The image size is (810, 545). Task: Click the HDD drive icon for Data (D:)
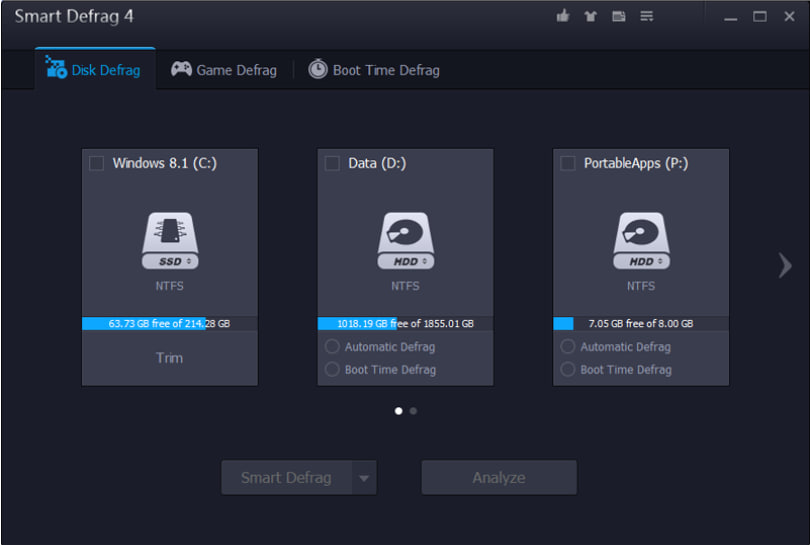[x=406, y=241]
